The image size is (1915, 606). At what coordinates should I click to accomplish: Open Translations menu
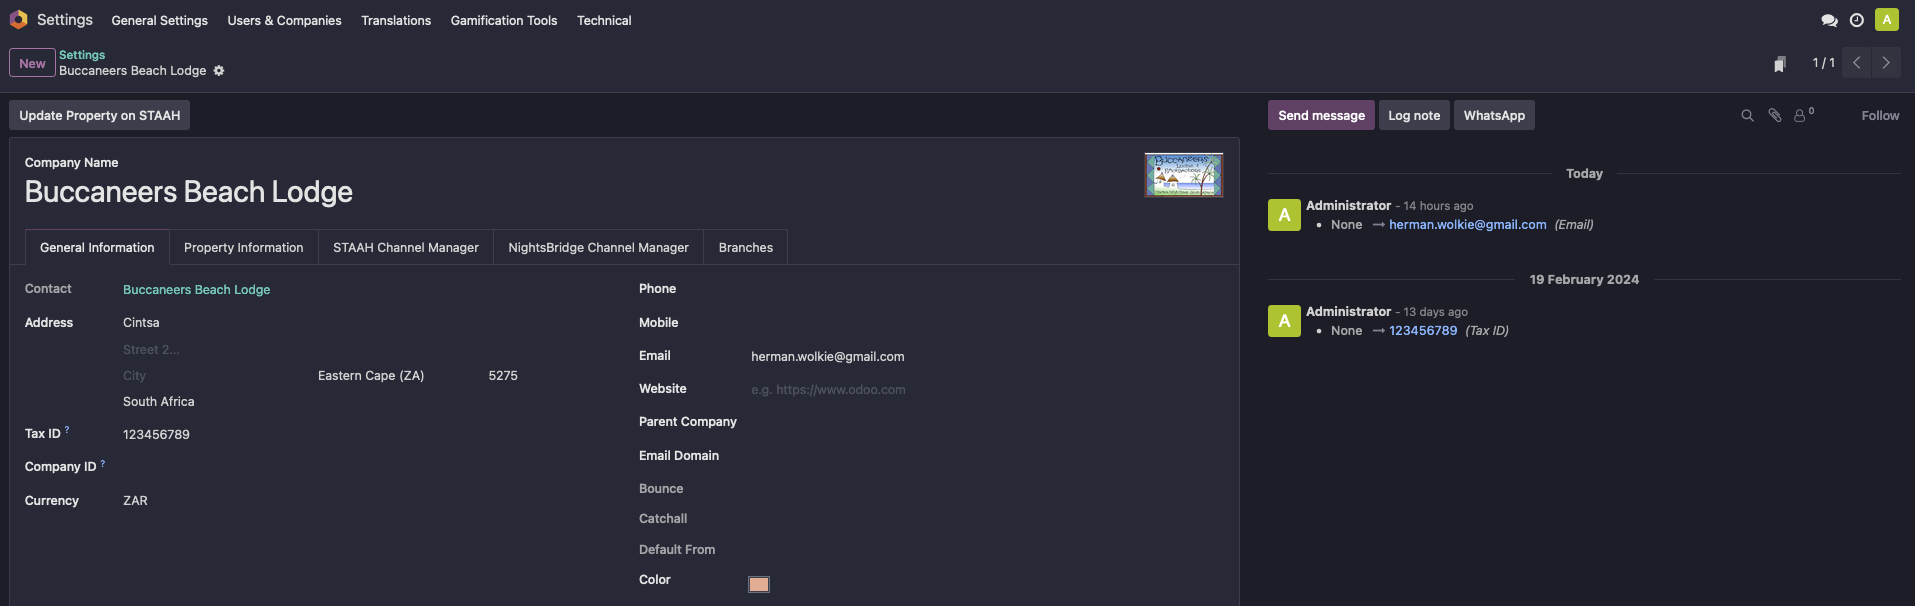[396, 20]
